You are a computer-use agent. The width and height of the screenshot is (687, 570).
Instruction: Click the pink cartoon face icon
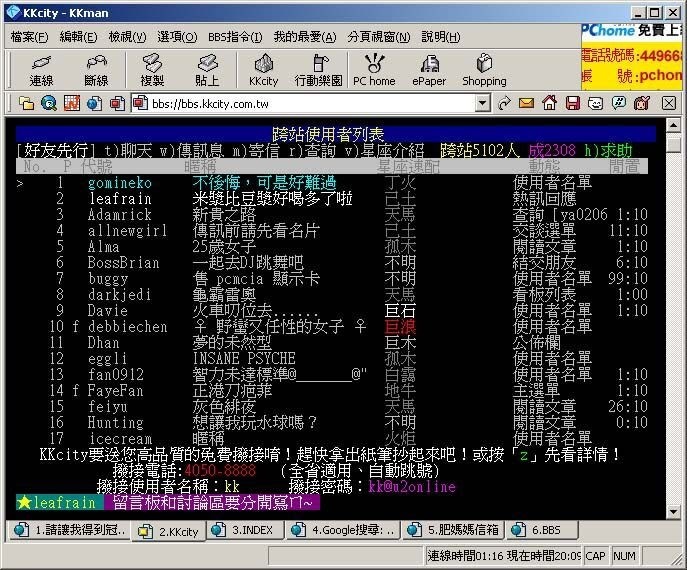[641, 103]
